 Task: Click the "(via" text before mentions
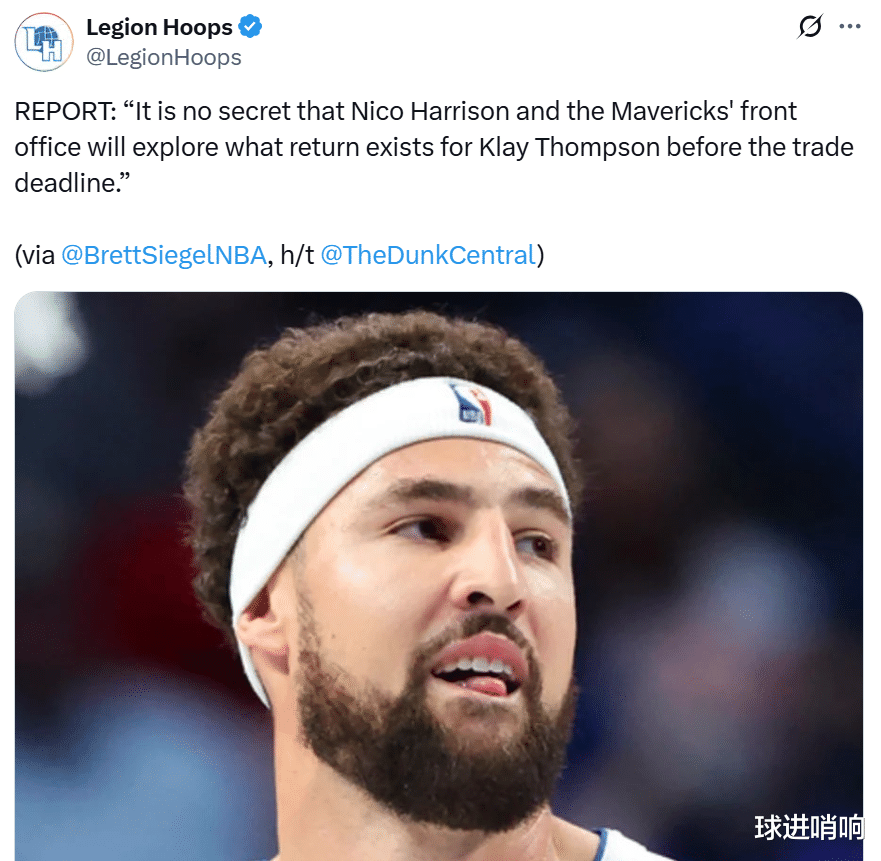click(35, 255)
